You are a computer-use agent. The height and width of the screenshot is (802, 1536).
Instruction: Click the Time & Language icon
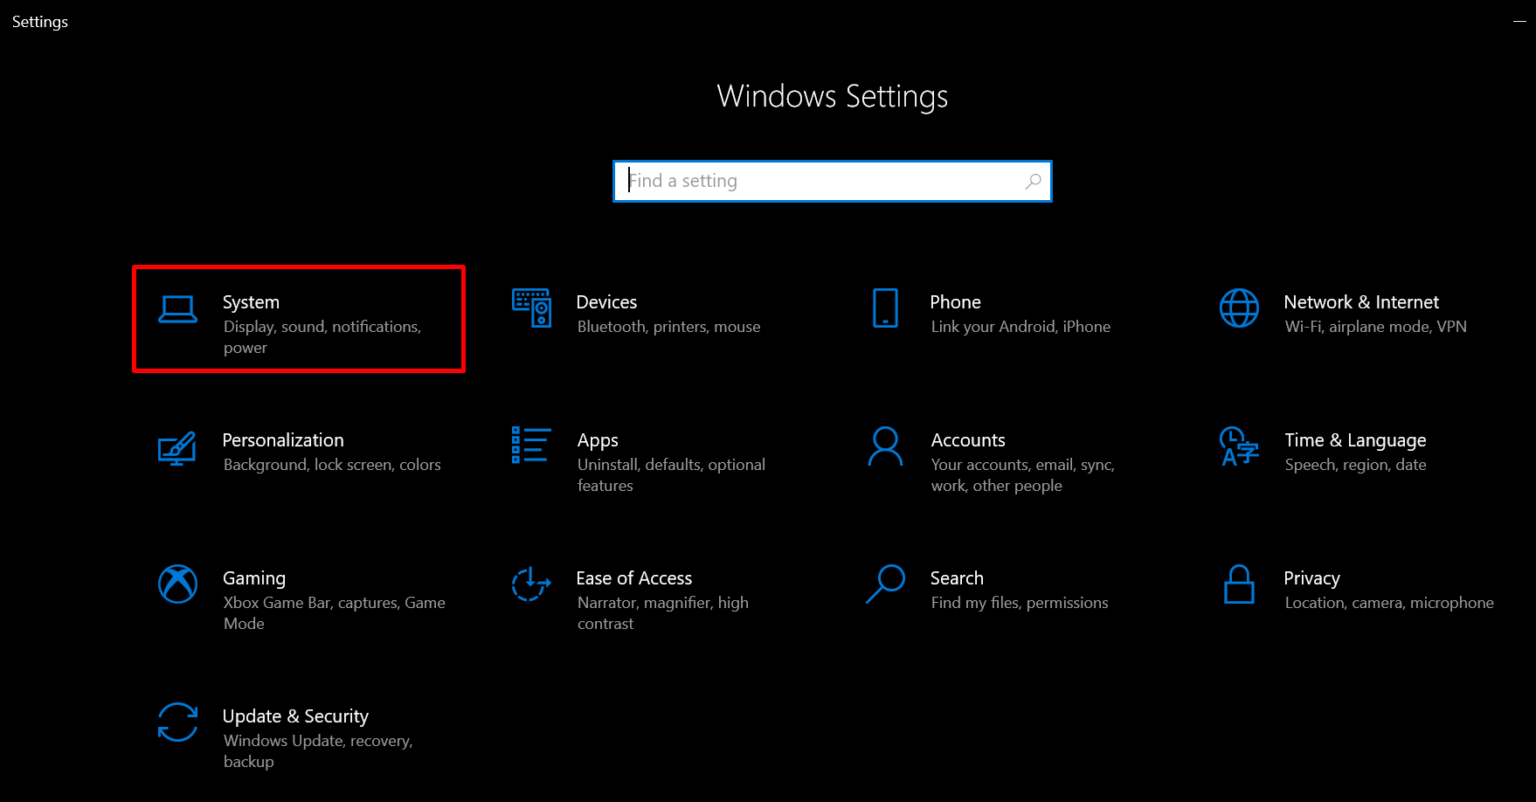1239,446
